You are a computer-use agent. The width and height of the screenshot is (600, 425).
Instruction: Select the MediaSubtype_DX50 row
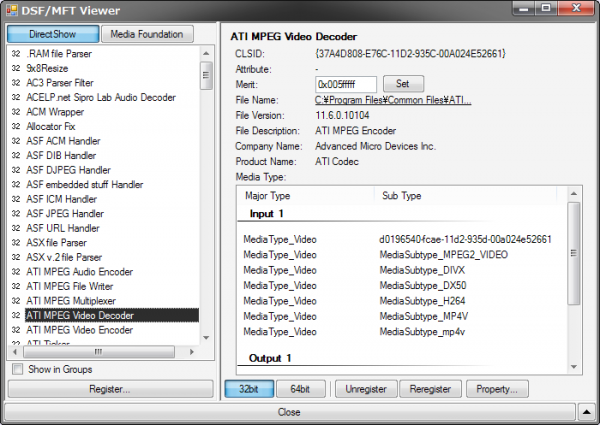(402, 285)
